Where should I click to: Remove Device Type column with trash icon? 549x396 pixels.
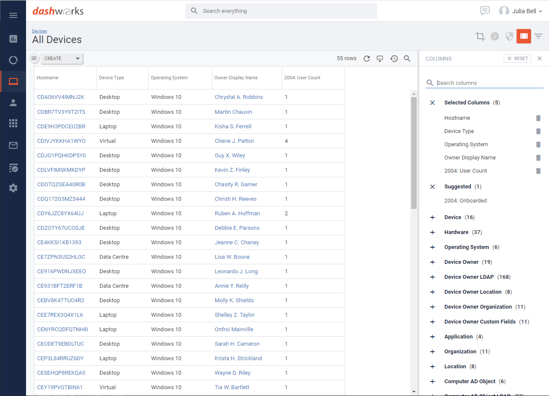[538, 131]
